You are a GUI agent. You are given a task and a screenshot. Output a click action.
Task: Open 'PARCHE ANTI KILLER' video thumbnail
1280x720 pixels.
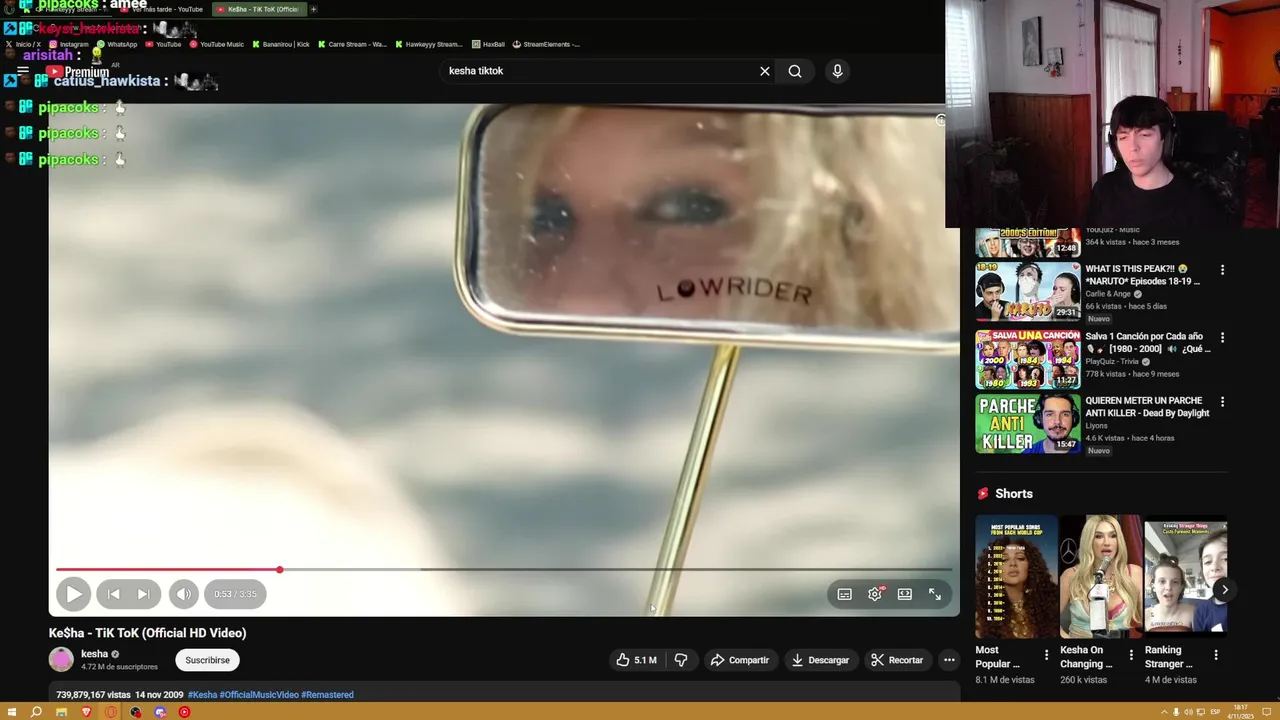coord(1028,424)
